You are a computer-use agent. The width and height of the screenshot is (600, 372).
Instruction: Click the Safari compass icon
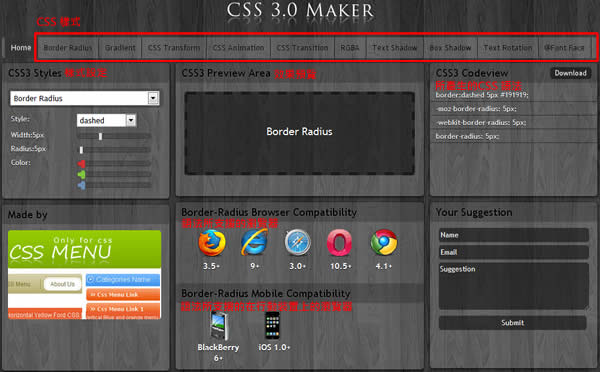(297, 243)
